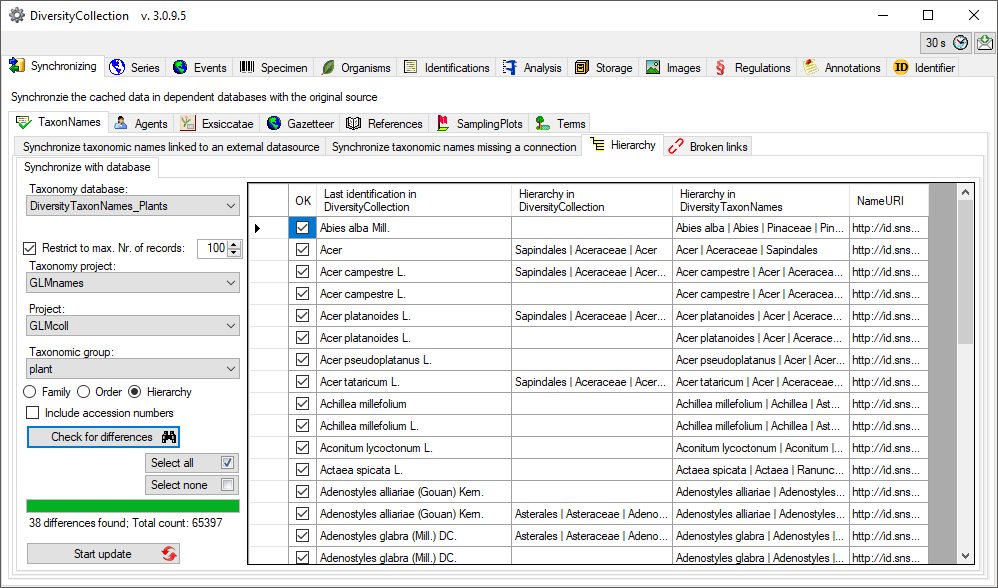
Task: Click the Gazetteer globe icon
Action: [274, 124]
